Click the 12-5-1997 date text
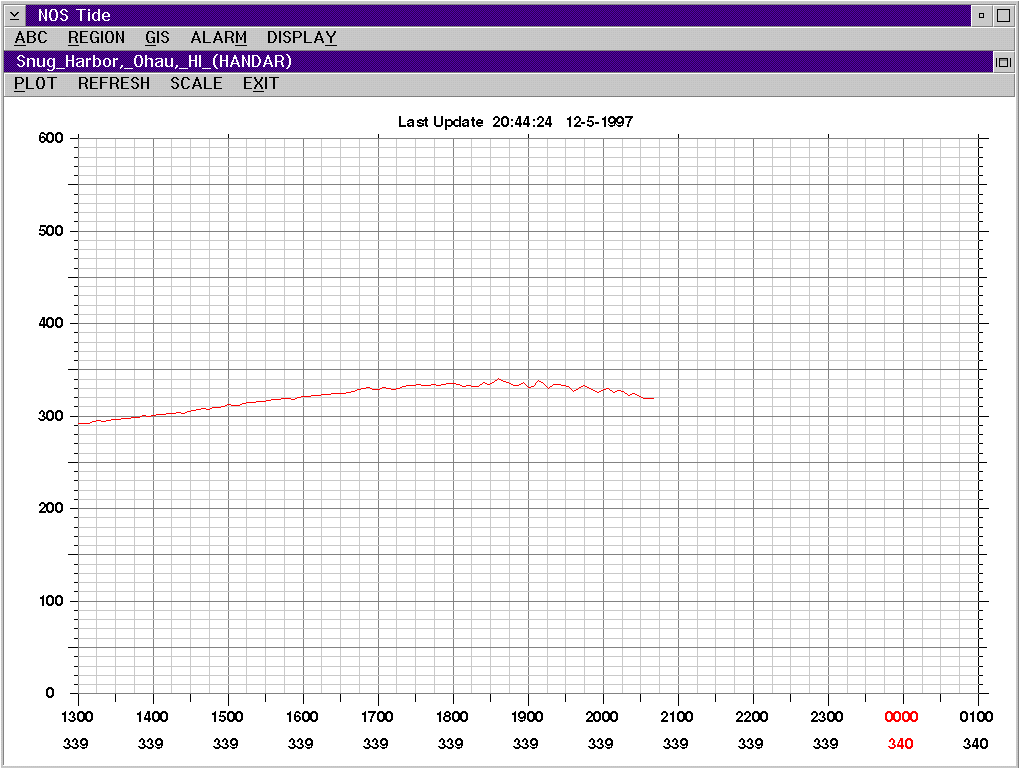This screenshot has width=1019, height=768. [x=599, y=122]
